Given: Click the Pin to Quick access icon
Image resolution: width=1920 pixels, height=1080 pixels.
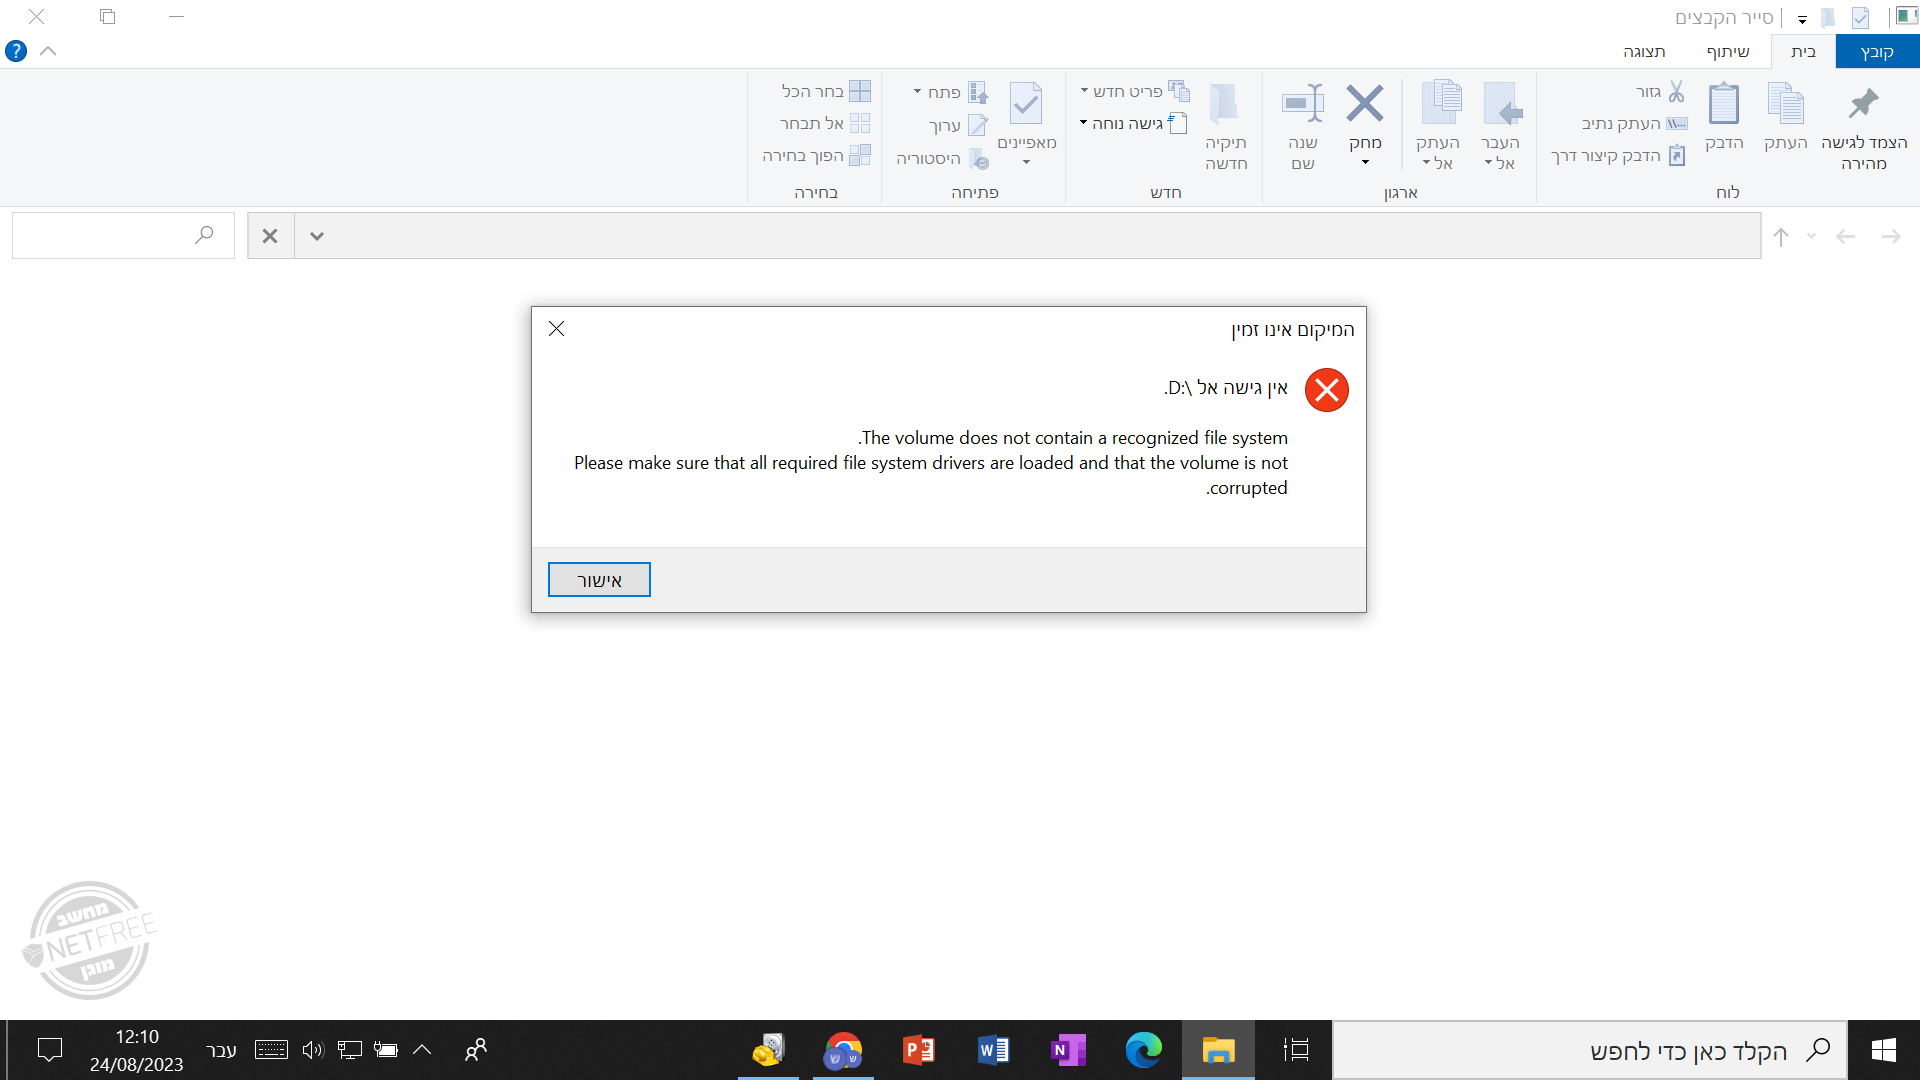Looking at the screenshot, I should pos(1863,104).
